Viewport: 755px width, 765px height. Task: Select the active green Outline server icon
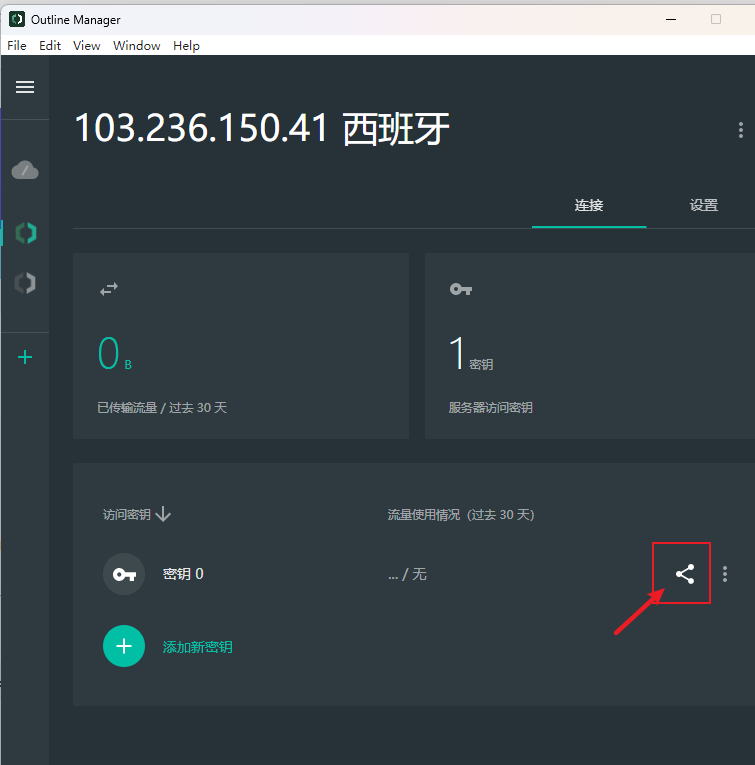[25, 233]
